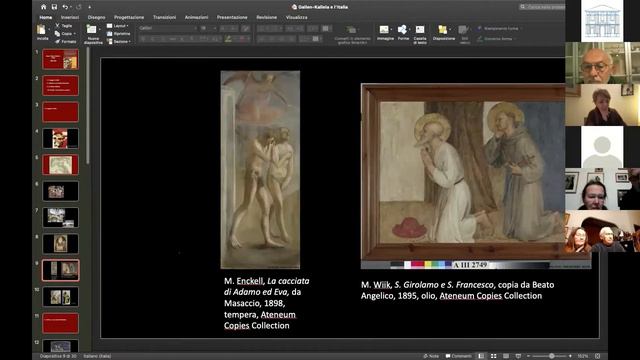This screenshot has height=360, width=640.
Task: Switch to the Inserisci tab
Action: pyautogui.click(x=70, y=17)
